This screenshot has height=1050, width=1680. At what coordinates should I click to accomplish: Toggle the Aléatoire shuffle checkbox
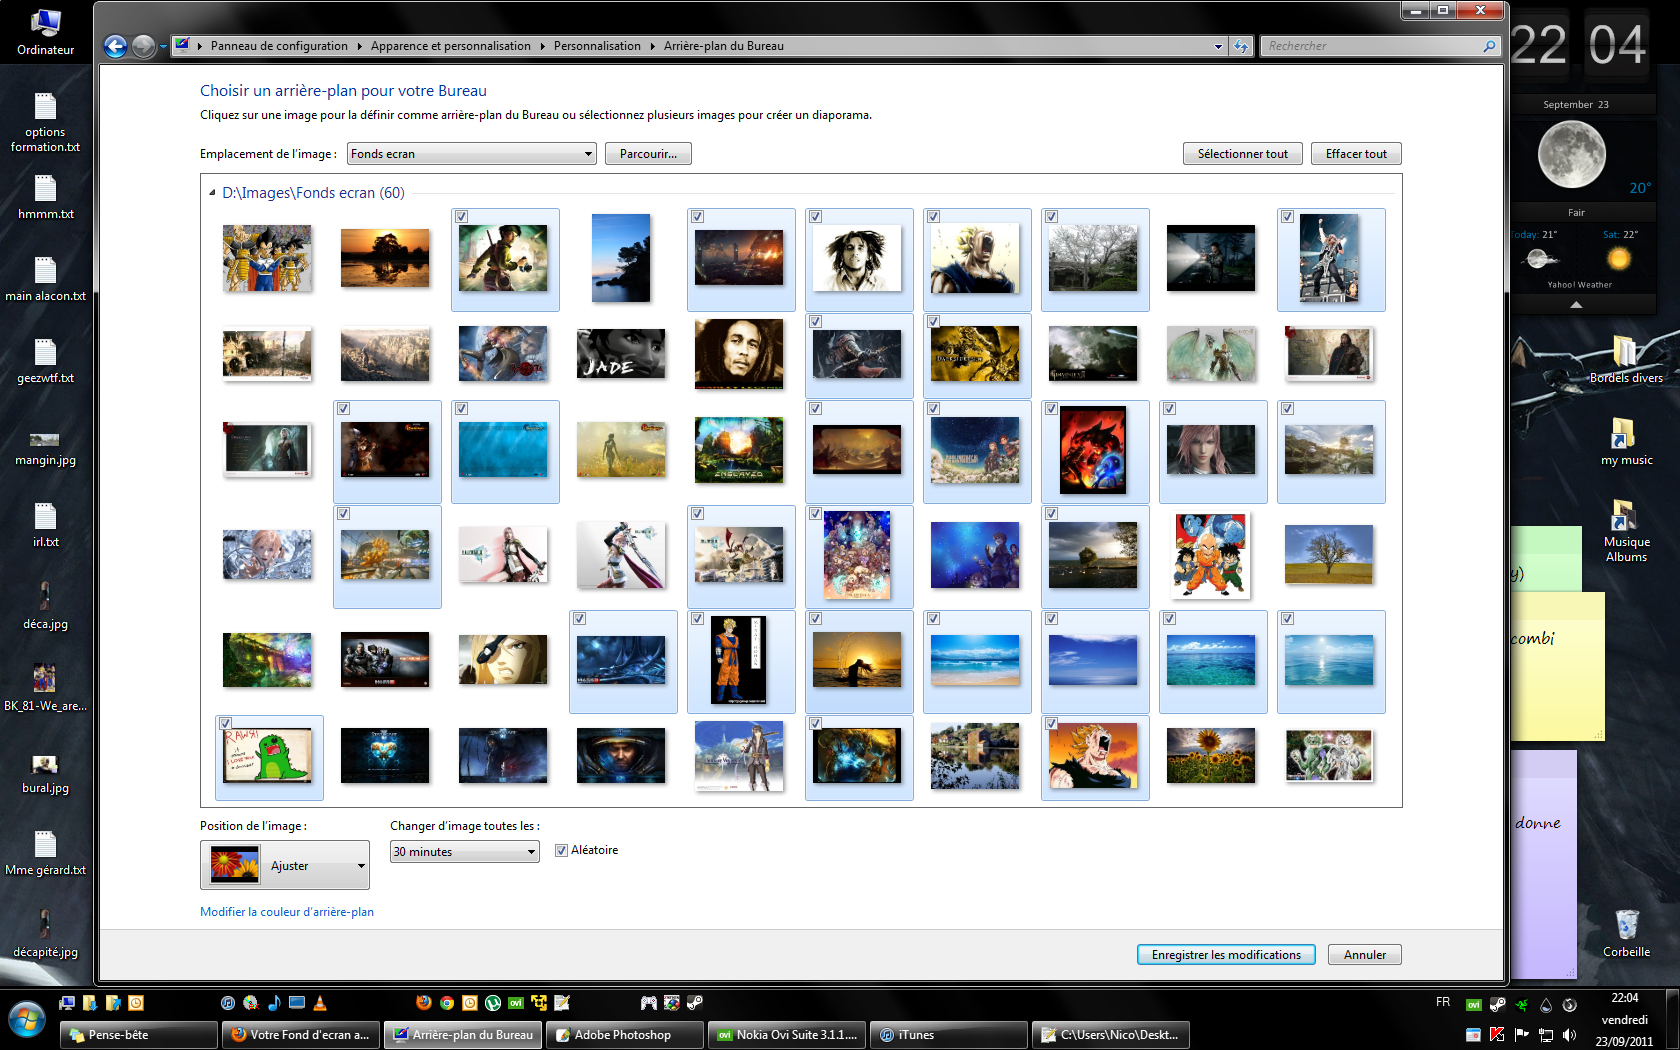pos(562,851)
